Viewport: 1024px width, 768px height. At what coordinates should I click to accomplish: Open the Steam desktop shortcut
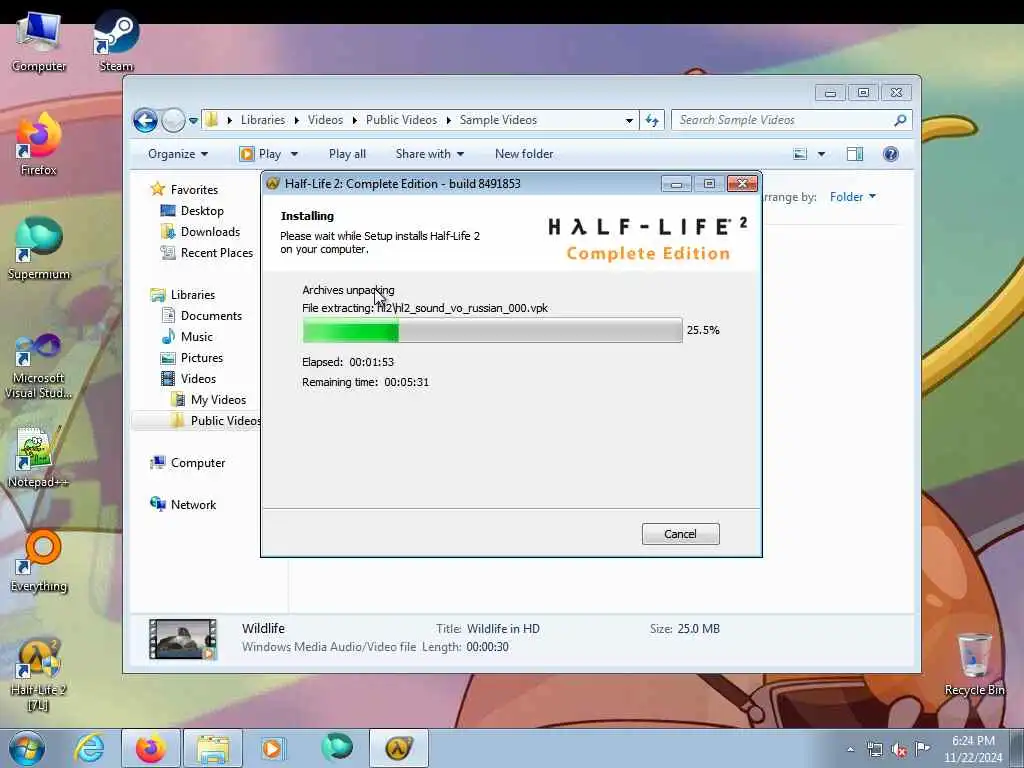(116, 42)
